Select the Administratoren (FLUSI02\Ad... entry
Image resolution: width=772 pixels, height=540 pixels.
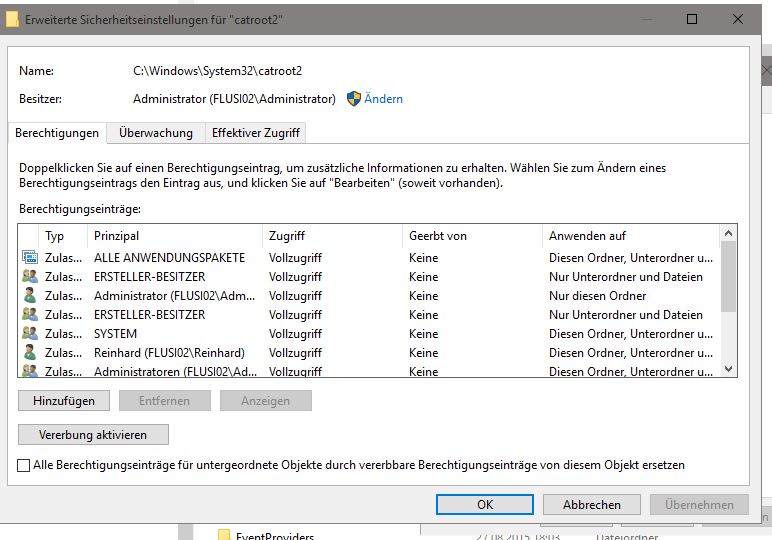(175, 371)
